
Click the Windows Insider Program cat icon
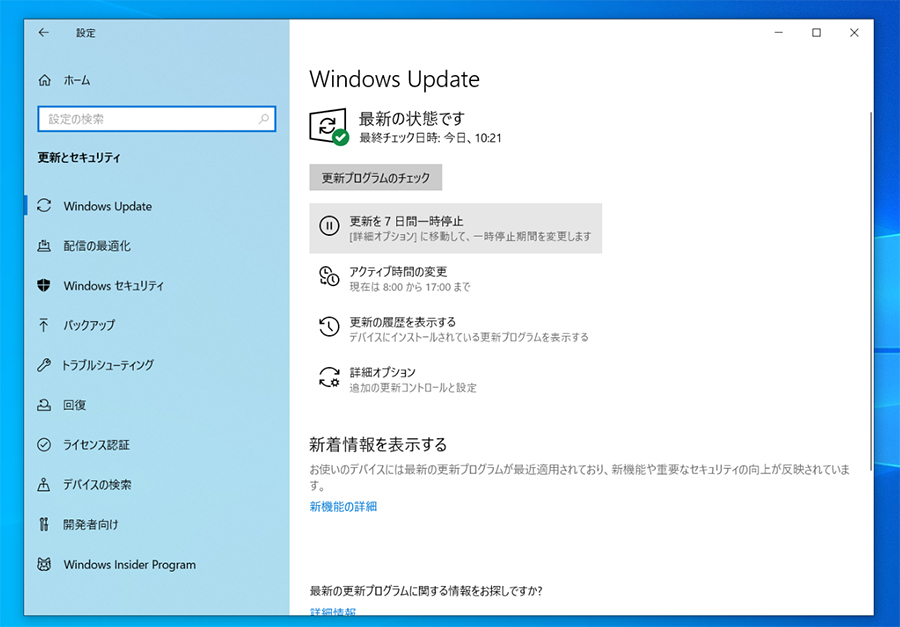44,564
